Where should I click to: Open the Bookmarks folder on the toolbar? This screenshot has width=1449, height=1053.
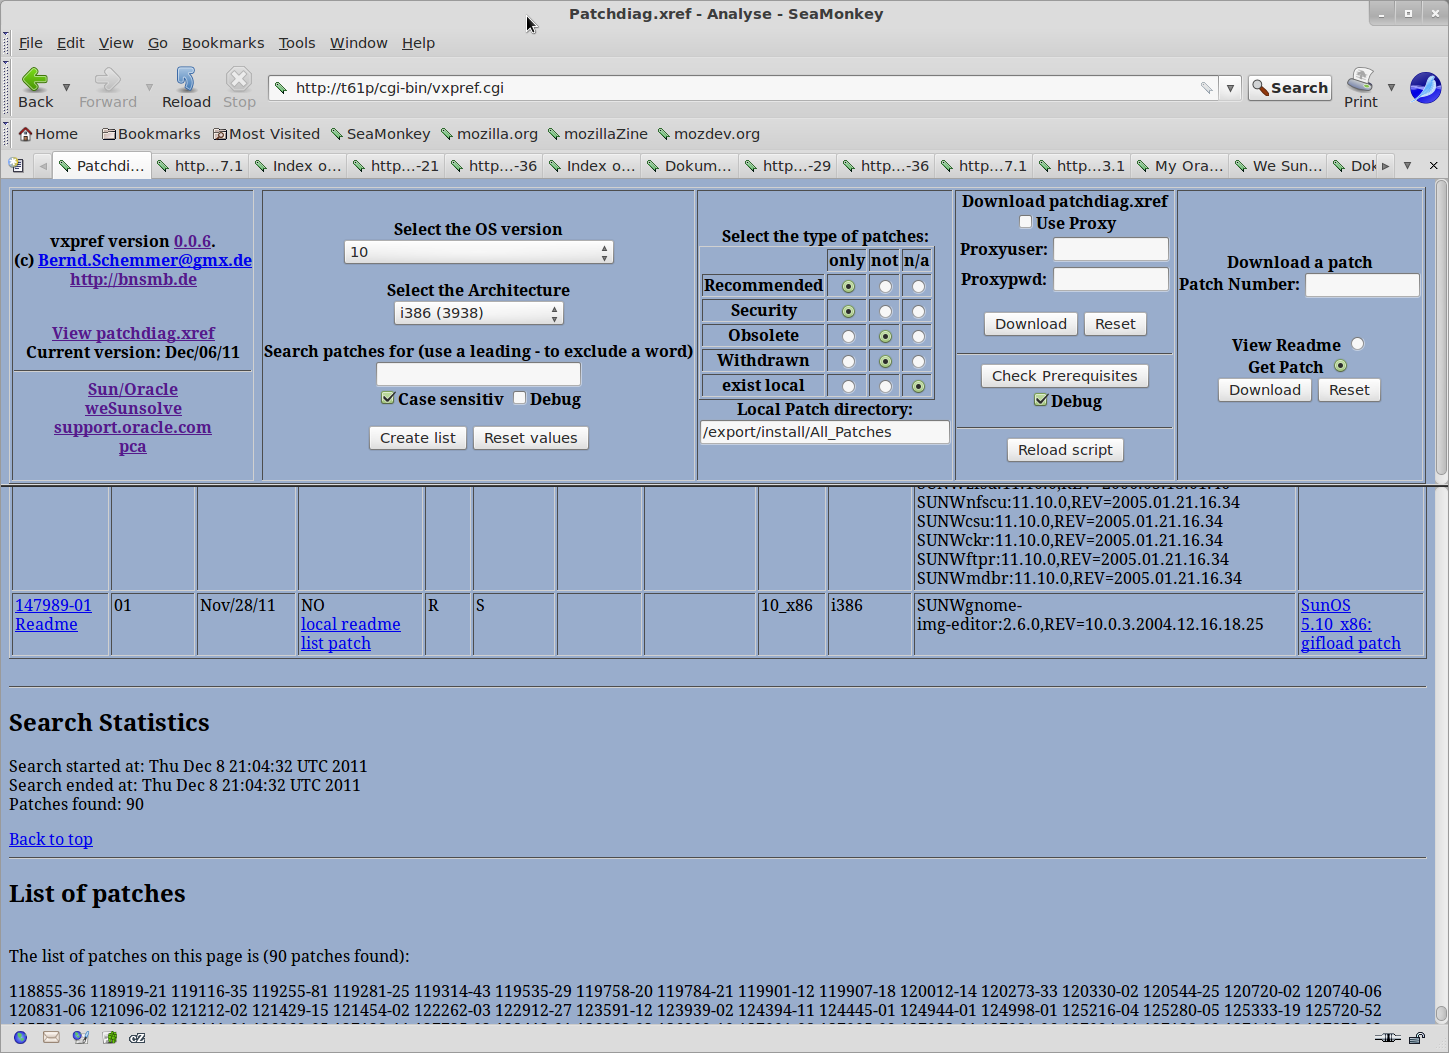151,134
